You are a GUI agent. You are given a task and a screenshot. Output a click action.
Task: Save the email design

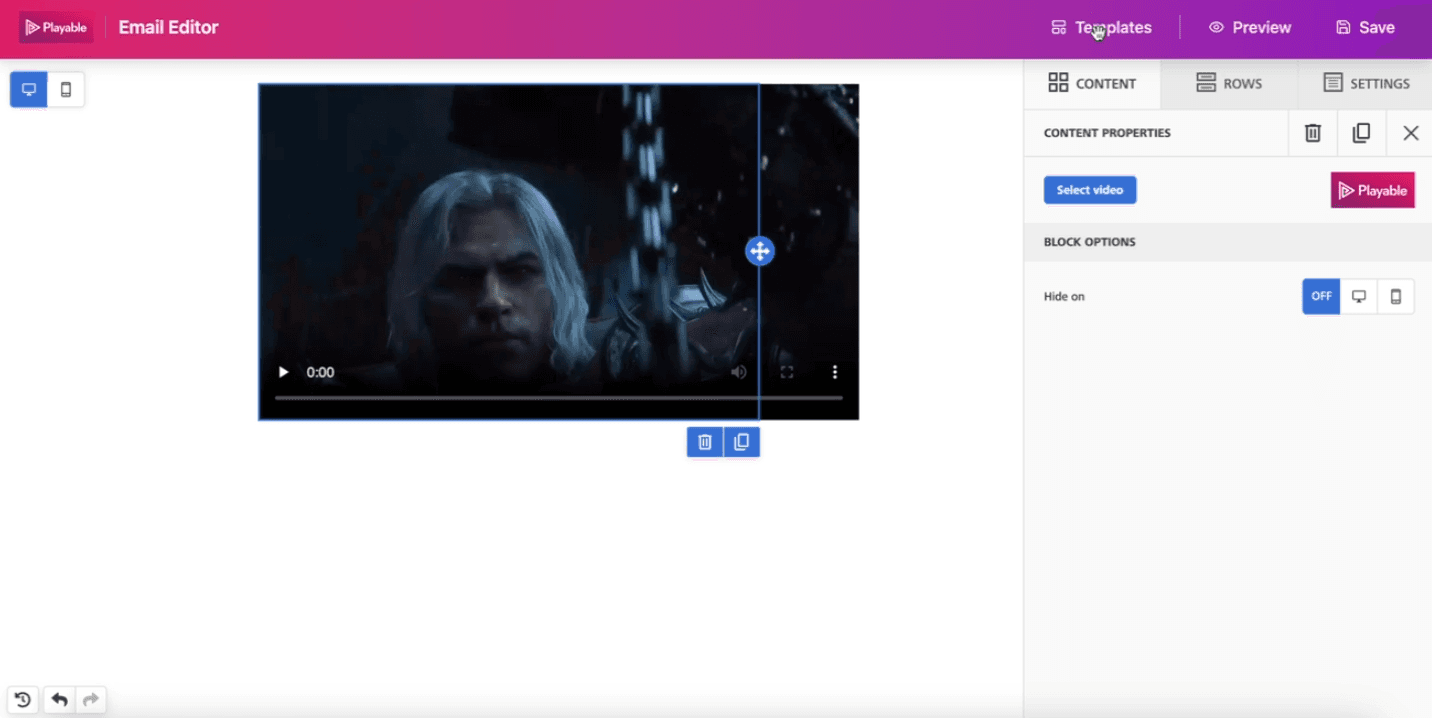(1365, 28)
